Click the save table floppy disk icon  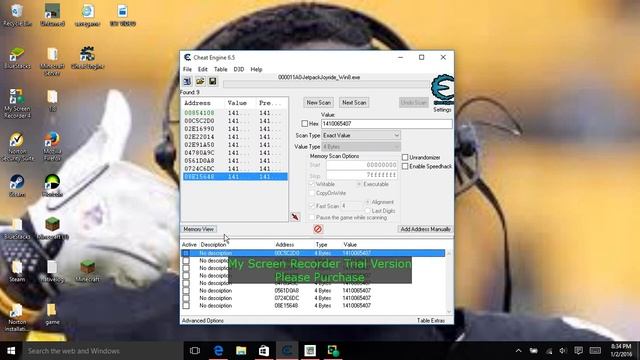point(213,81)
